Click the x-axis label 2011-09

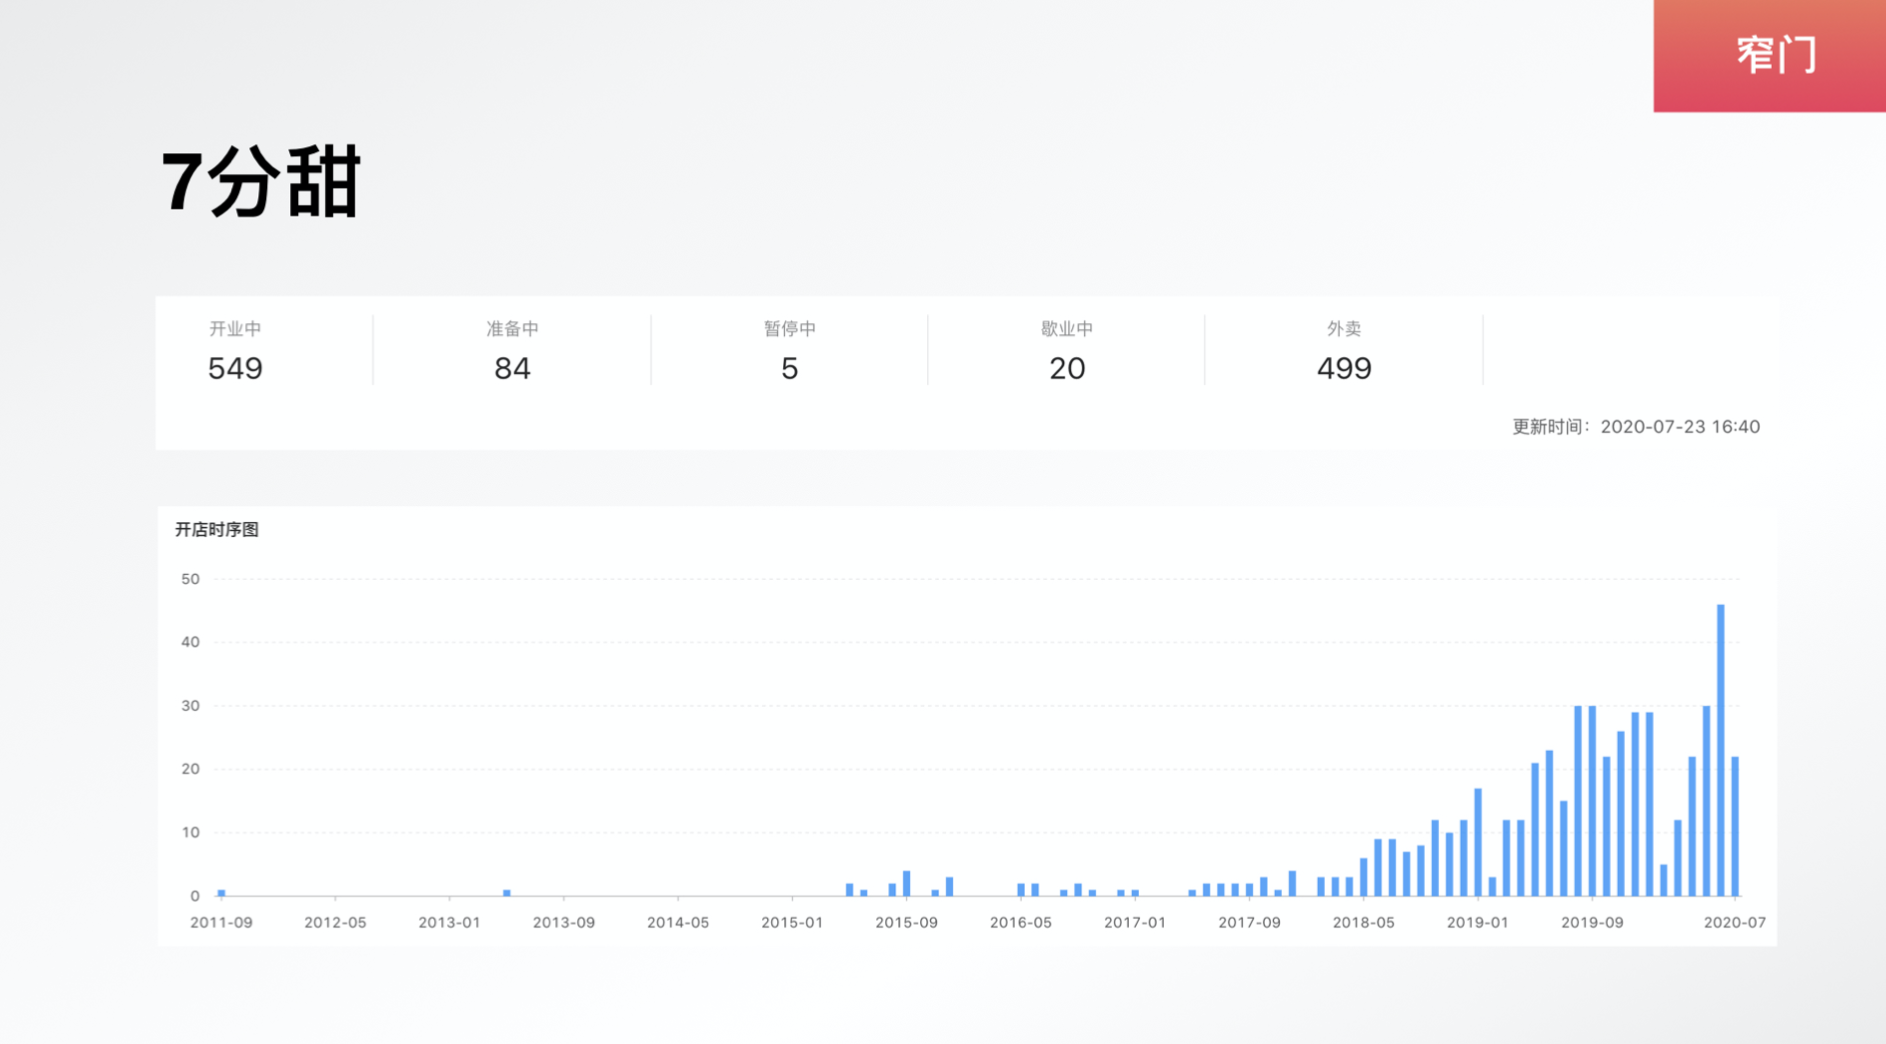(221, 922)
